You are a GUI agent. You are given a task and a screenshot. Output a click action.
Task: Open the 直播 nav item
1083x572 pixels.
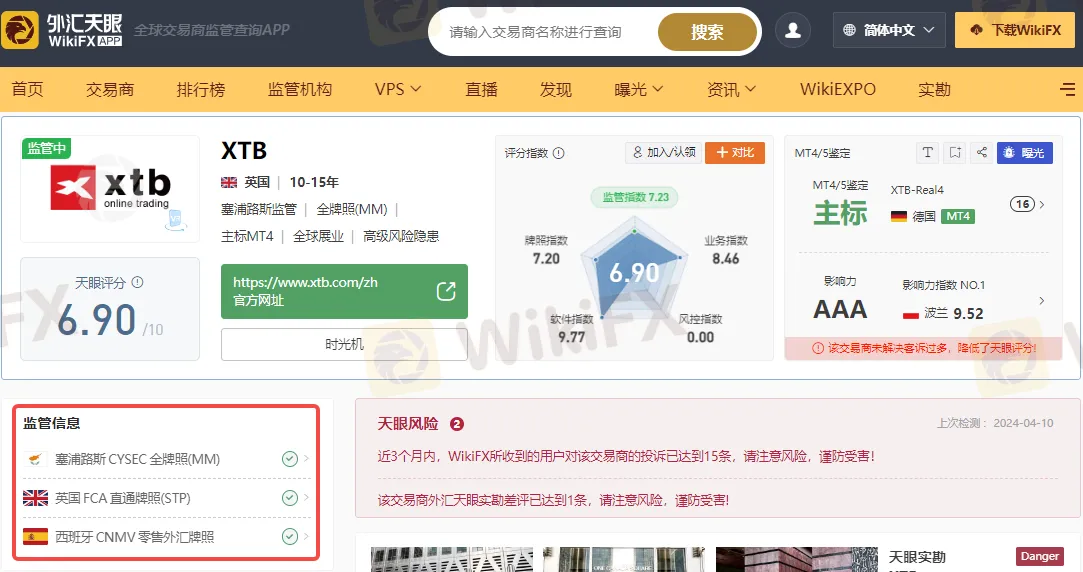[x=481, y=89]
